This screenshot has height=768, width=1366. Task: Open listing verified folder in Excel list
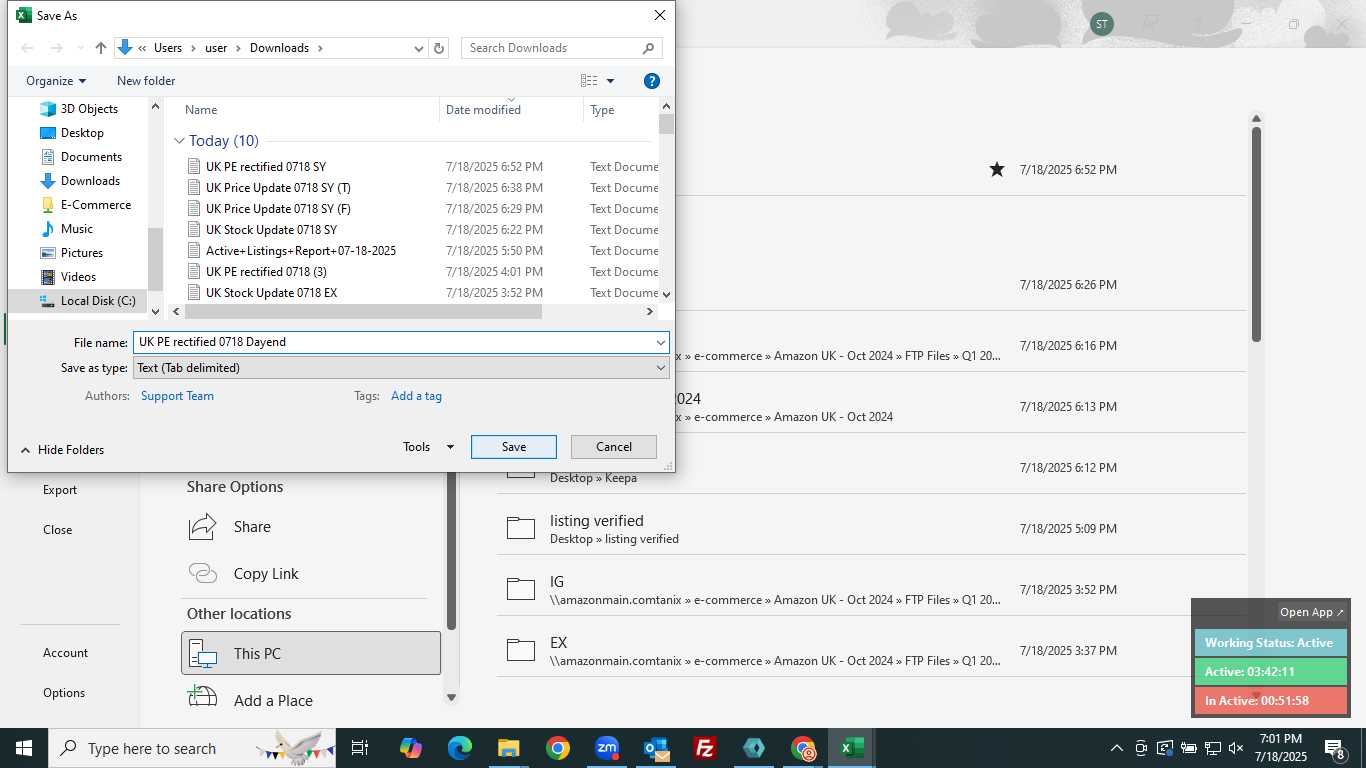871,529
